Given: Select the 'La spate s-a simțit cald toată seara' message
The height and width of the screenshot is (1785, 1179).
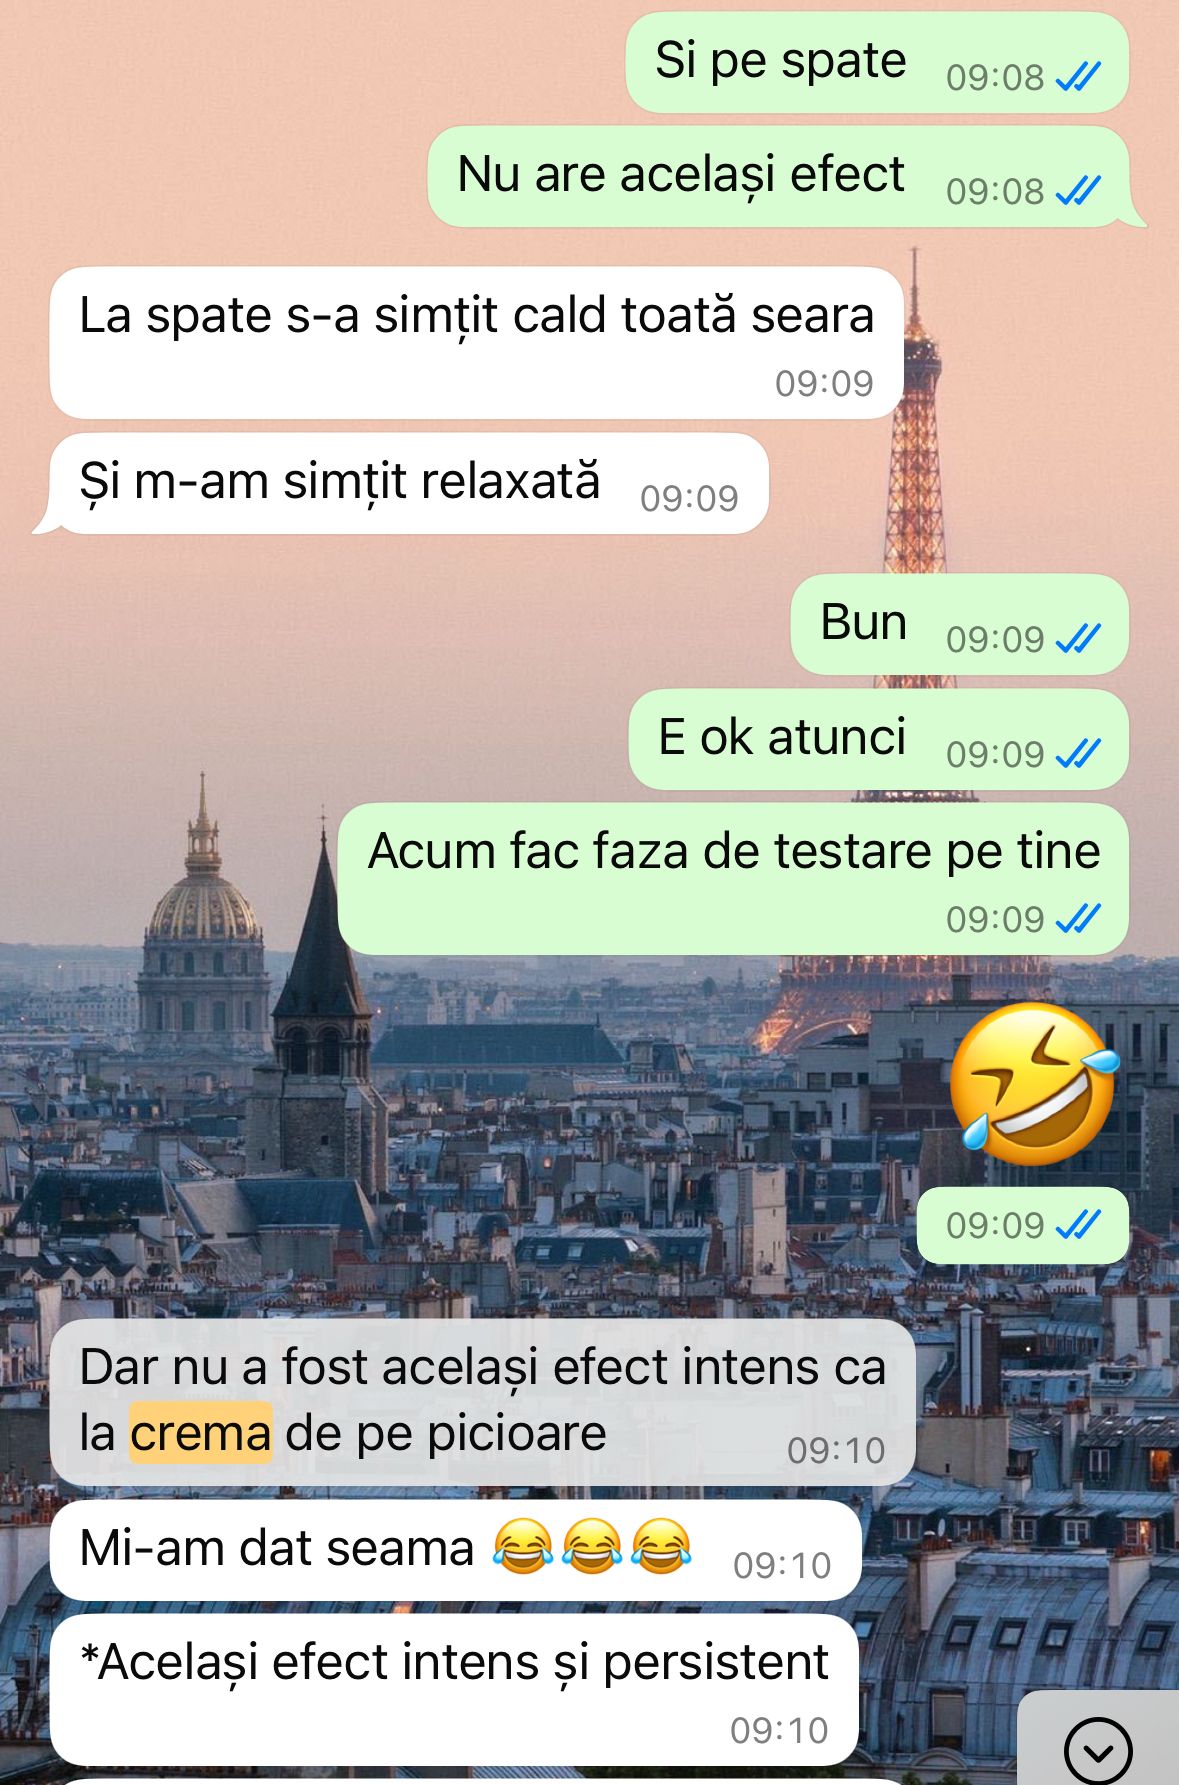Looking at the screenshot, I should pos(477,343).
